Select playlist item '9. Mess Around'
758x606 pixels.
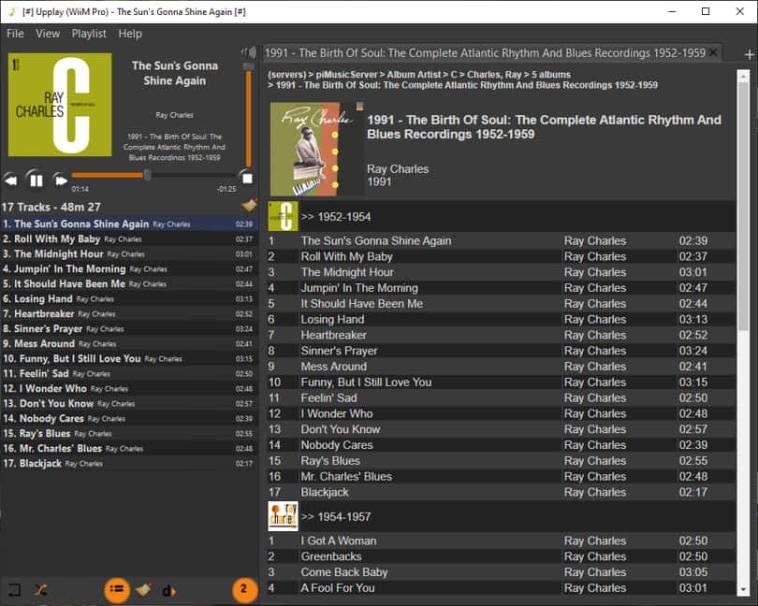coord(128,344)
